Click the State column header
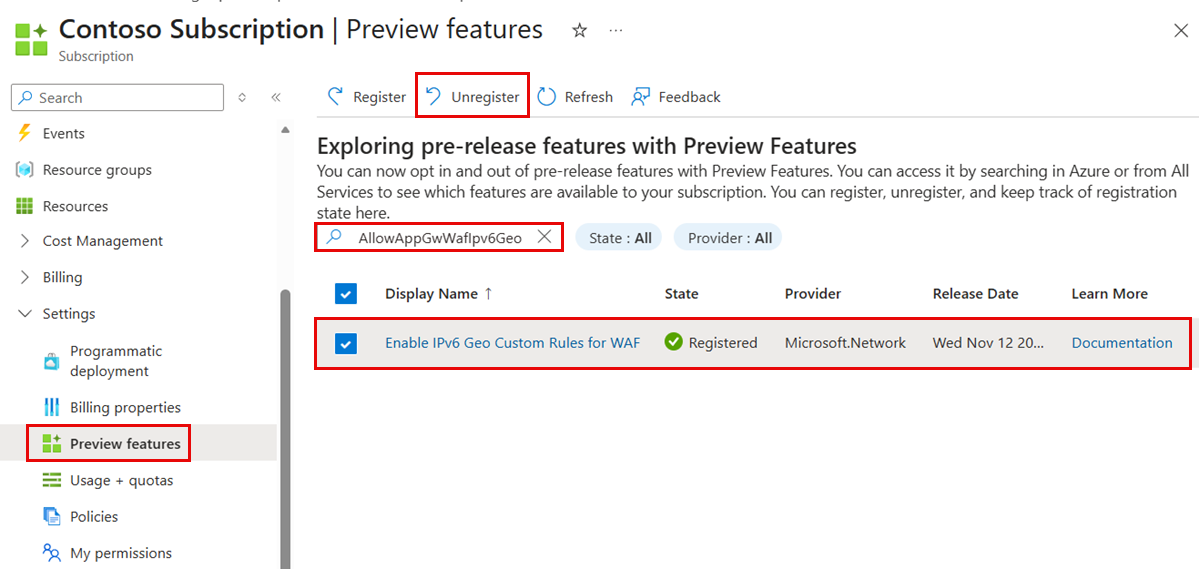The width and height of the screenshot is (1199, 569). (x=681, y=294)
